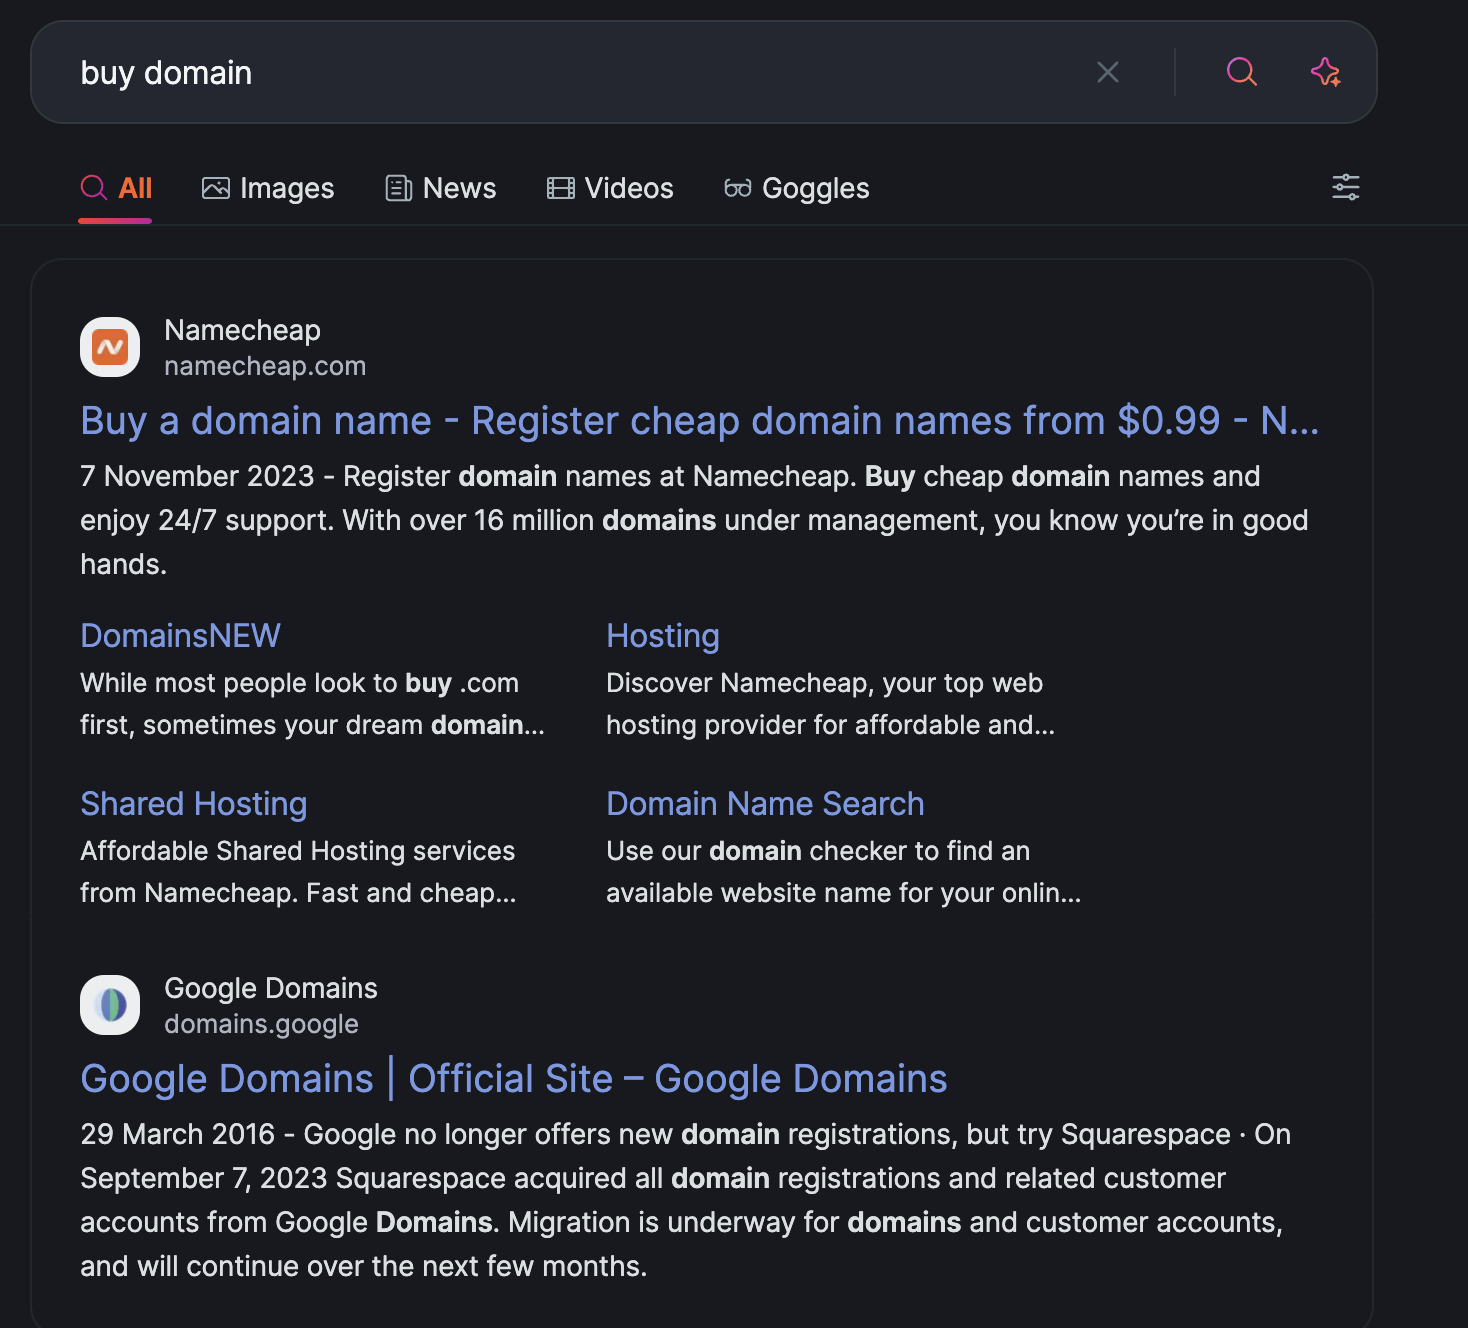Click the Google Domains favicon
This screenshot has width=1468, height=1328.
pyautogui.click(x=110, y=1005)
